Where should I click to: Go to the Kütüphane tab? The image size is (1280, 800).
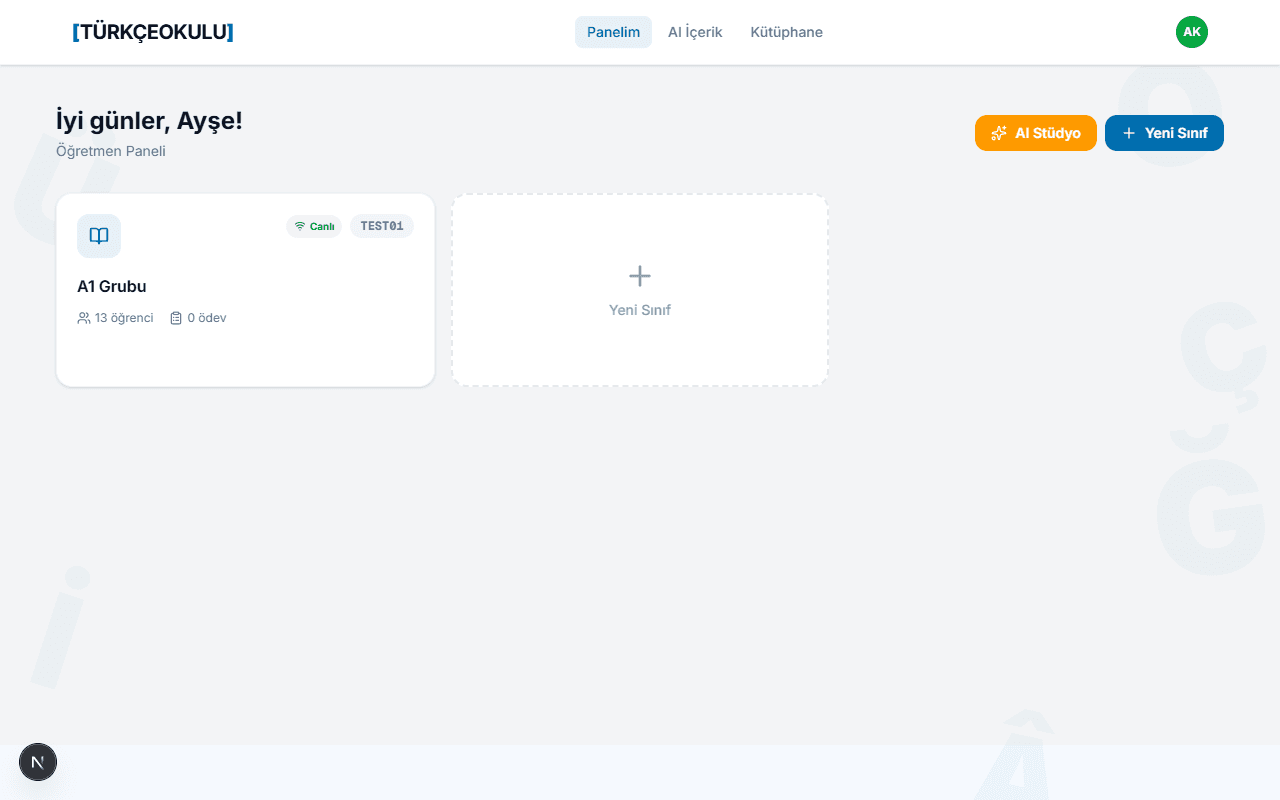click(787, 32)
